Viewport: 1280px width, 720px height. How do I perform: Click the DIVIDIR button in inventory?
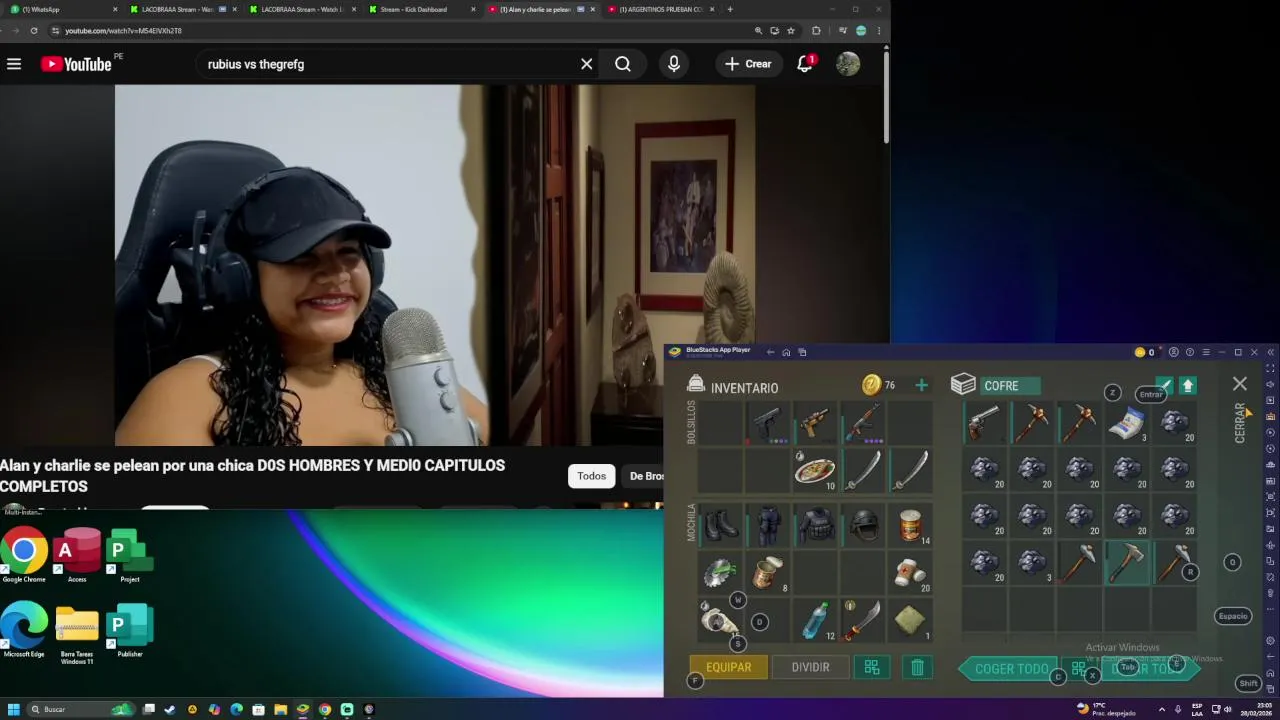coord(810,667)
